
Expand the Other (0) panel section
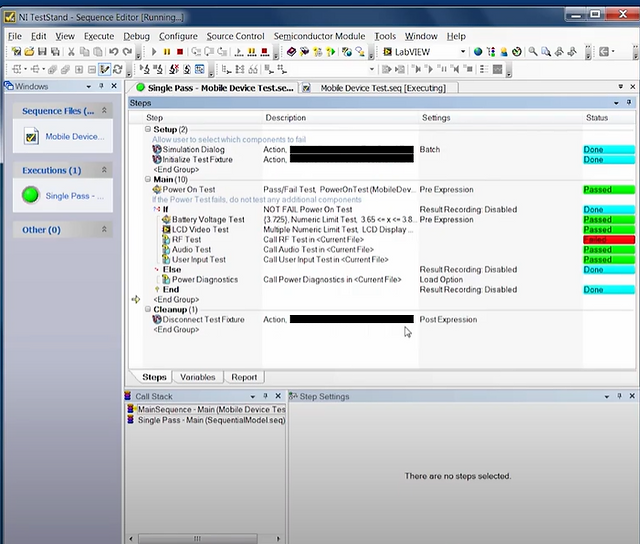[104, 229]
